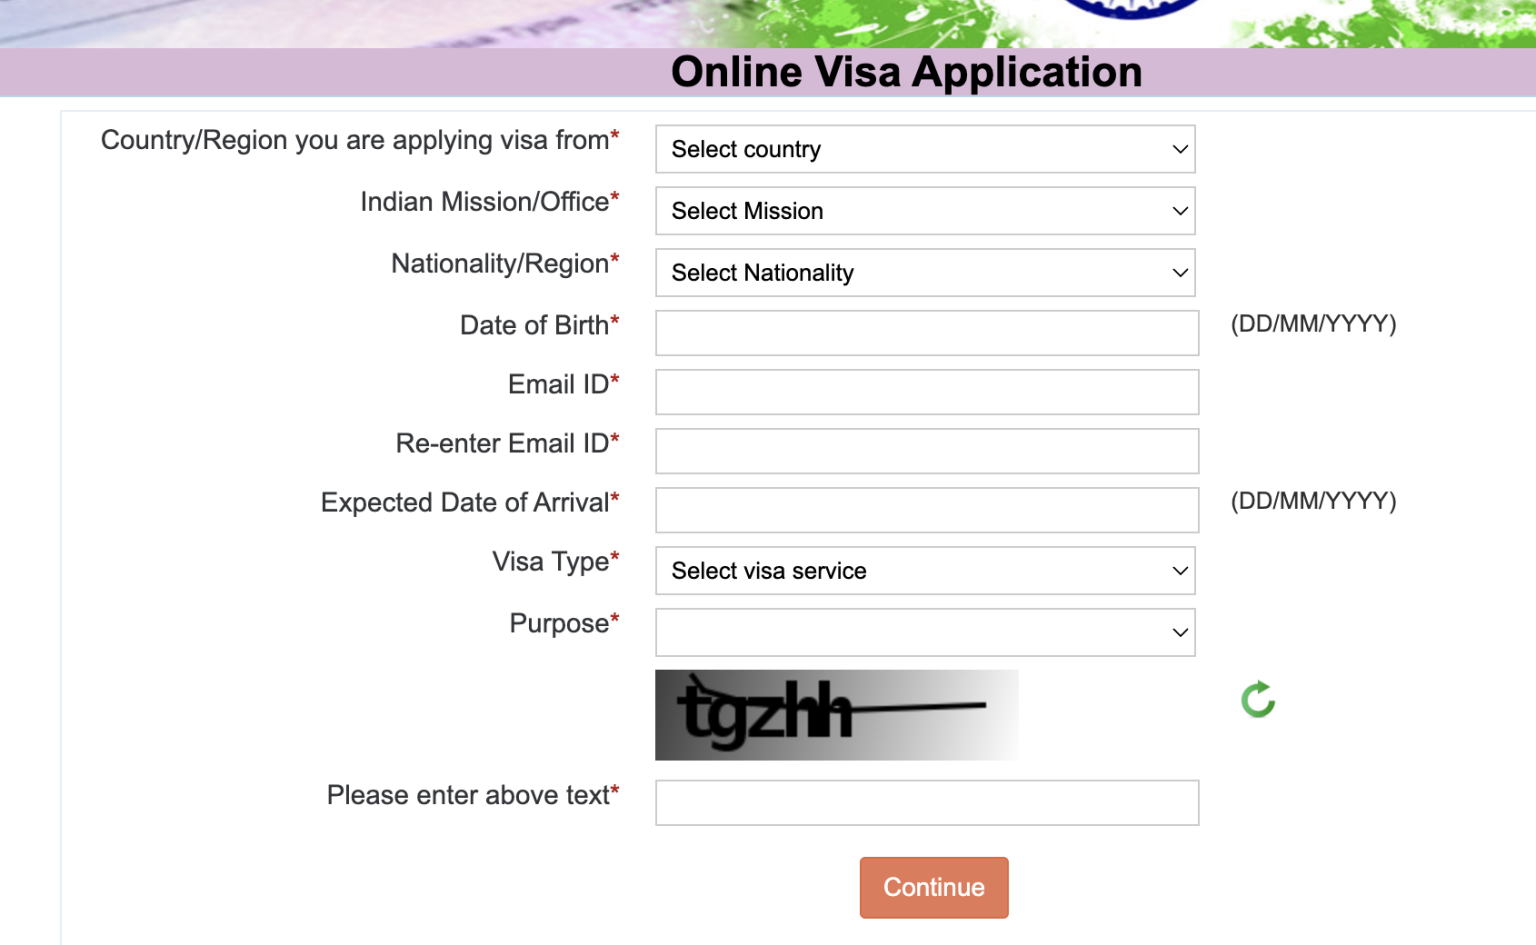Click the Re-enter Email ID field
Image resolution: width=1536 pixels, height=945 pixels.
pos(926,451)
